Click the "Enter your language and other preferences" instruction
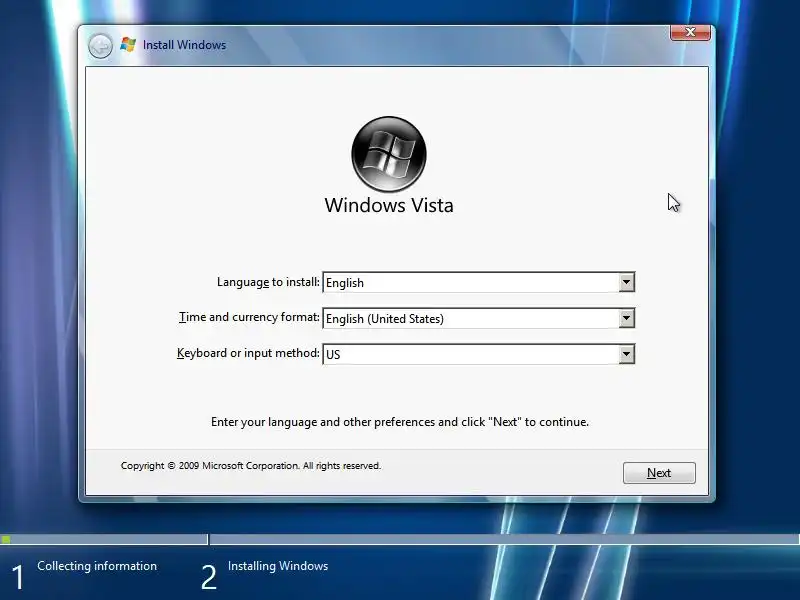Screen dimensions: 800x600 point(400,422)
